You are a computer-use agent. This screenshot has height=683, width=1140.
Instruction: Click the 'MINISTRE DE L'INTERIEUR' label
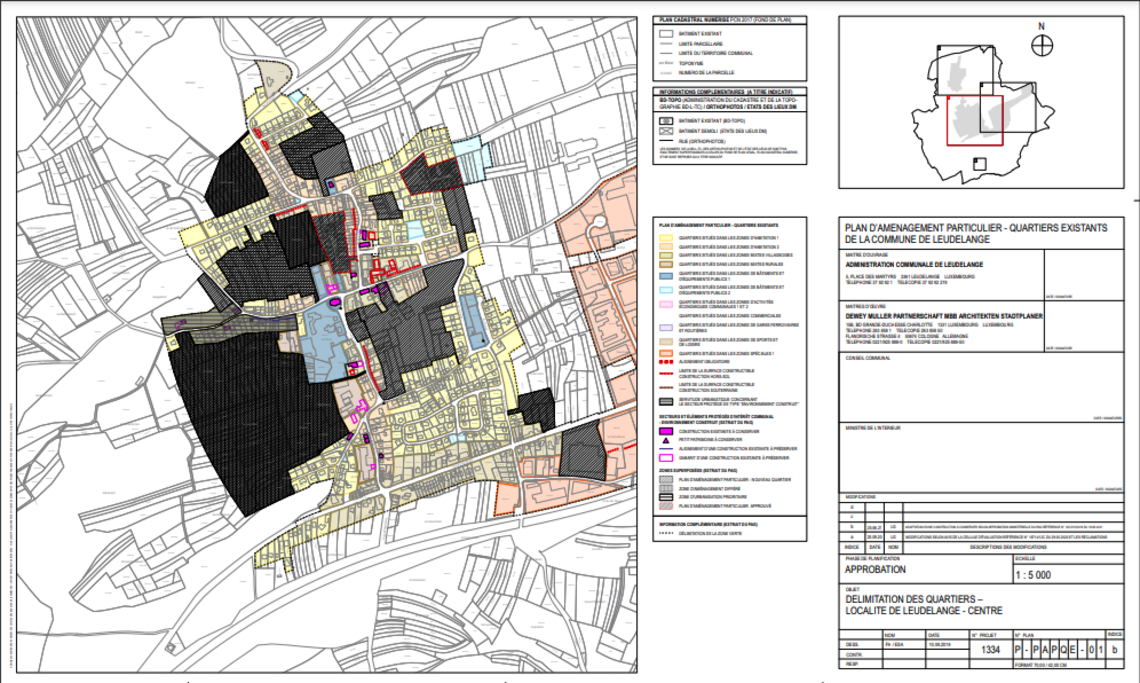click(x=872, y=428)
